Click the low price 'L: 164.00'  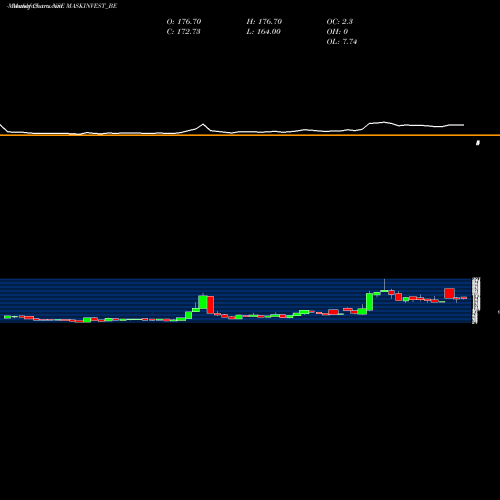[264, 32]
